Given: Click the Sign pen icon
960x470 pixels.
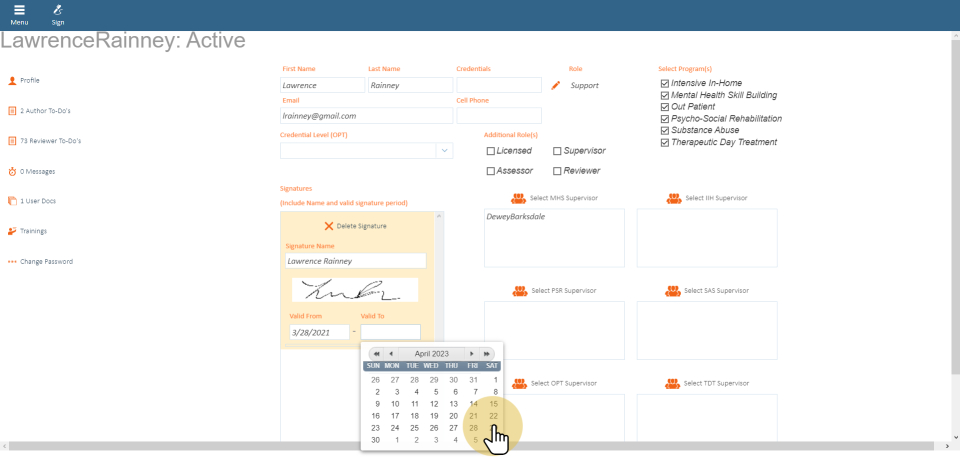Looking at the screenshot, I should pyautogui.click(x=58, y=10).
